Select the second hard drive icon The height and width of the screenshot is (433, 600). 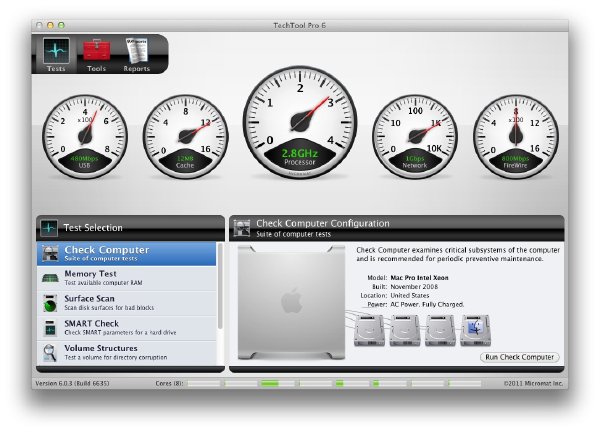[x=405, y=330]
